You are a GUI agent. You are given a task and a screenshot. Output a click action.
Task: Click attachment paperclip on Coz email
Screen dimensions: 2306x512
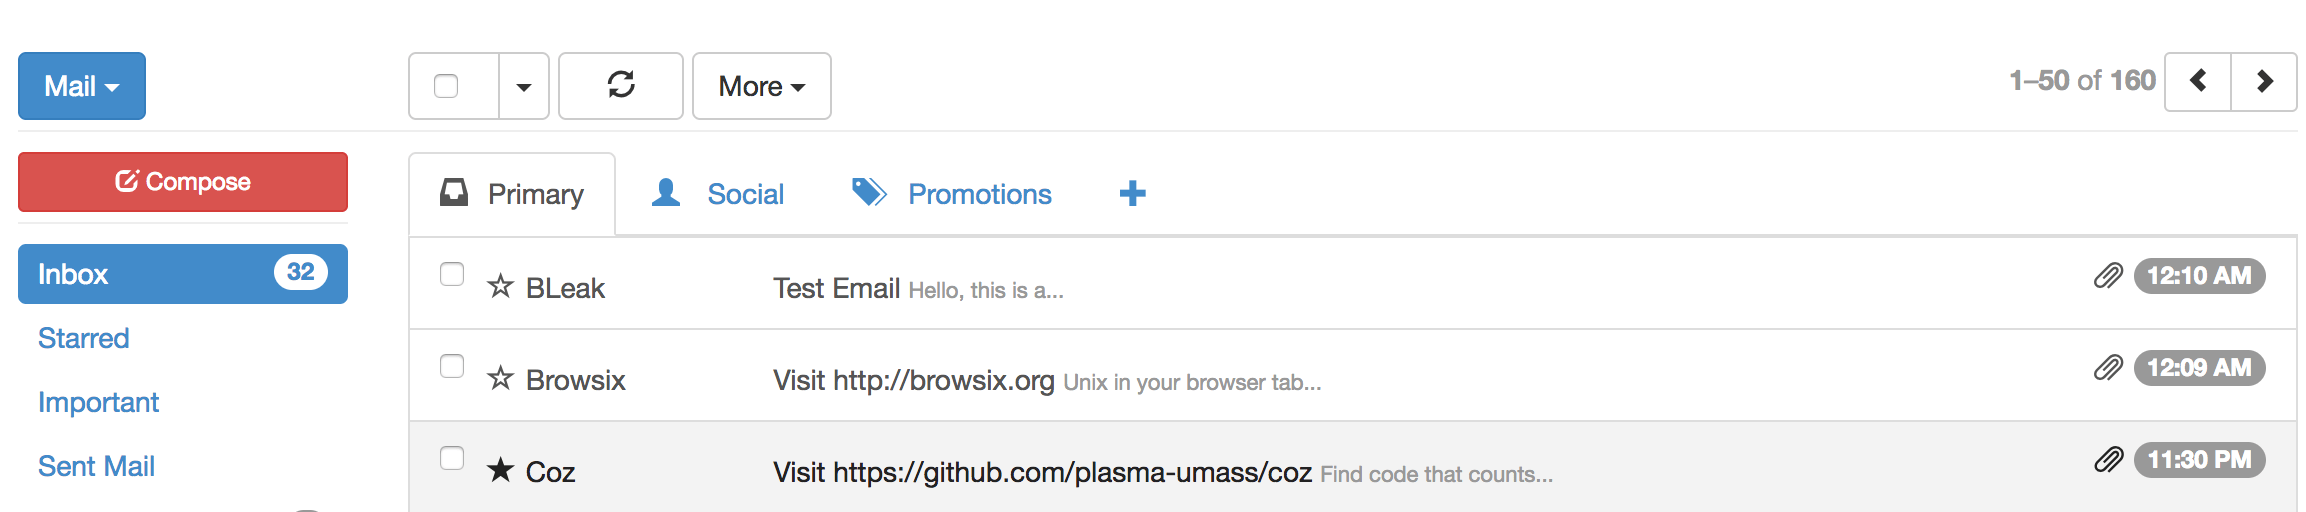coord(2108,460)
